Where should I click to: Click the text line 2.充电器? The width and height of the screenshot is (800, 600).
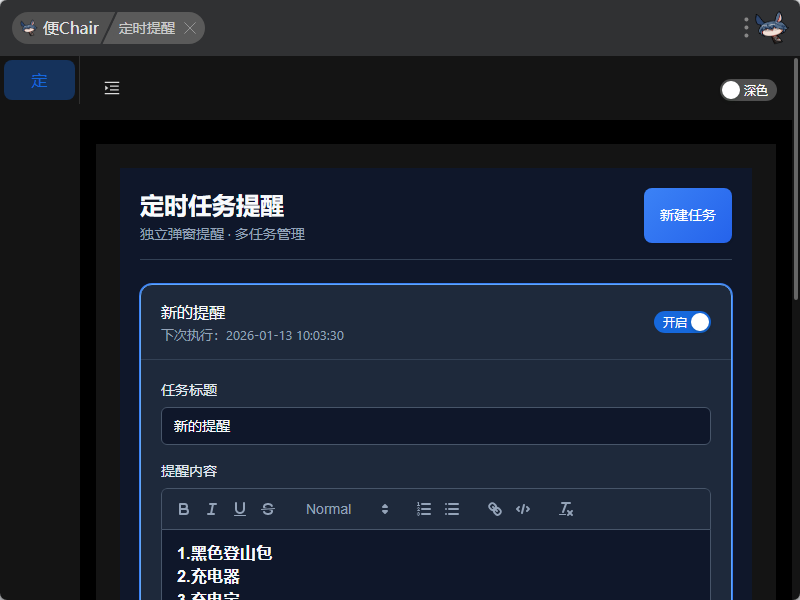coord(208,577)
